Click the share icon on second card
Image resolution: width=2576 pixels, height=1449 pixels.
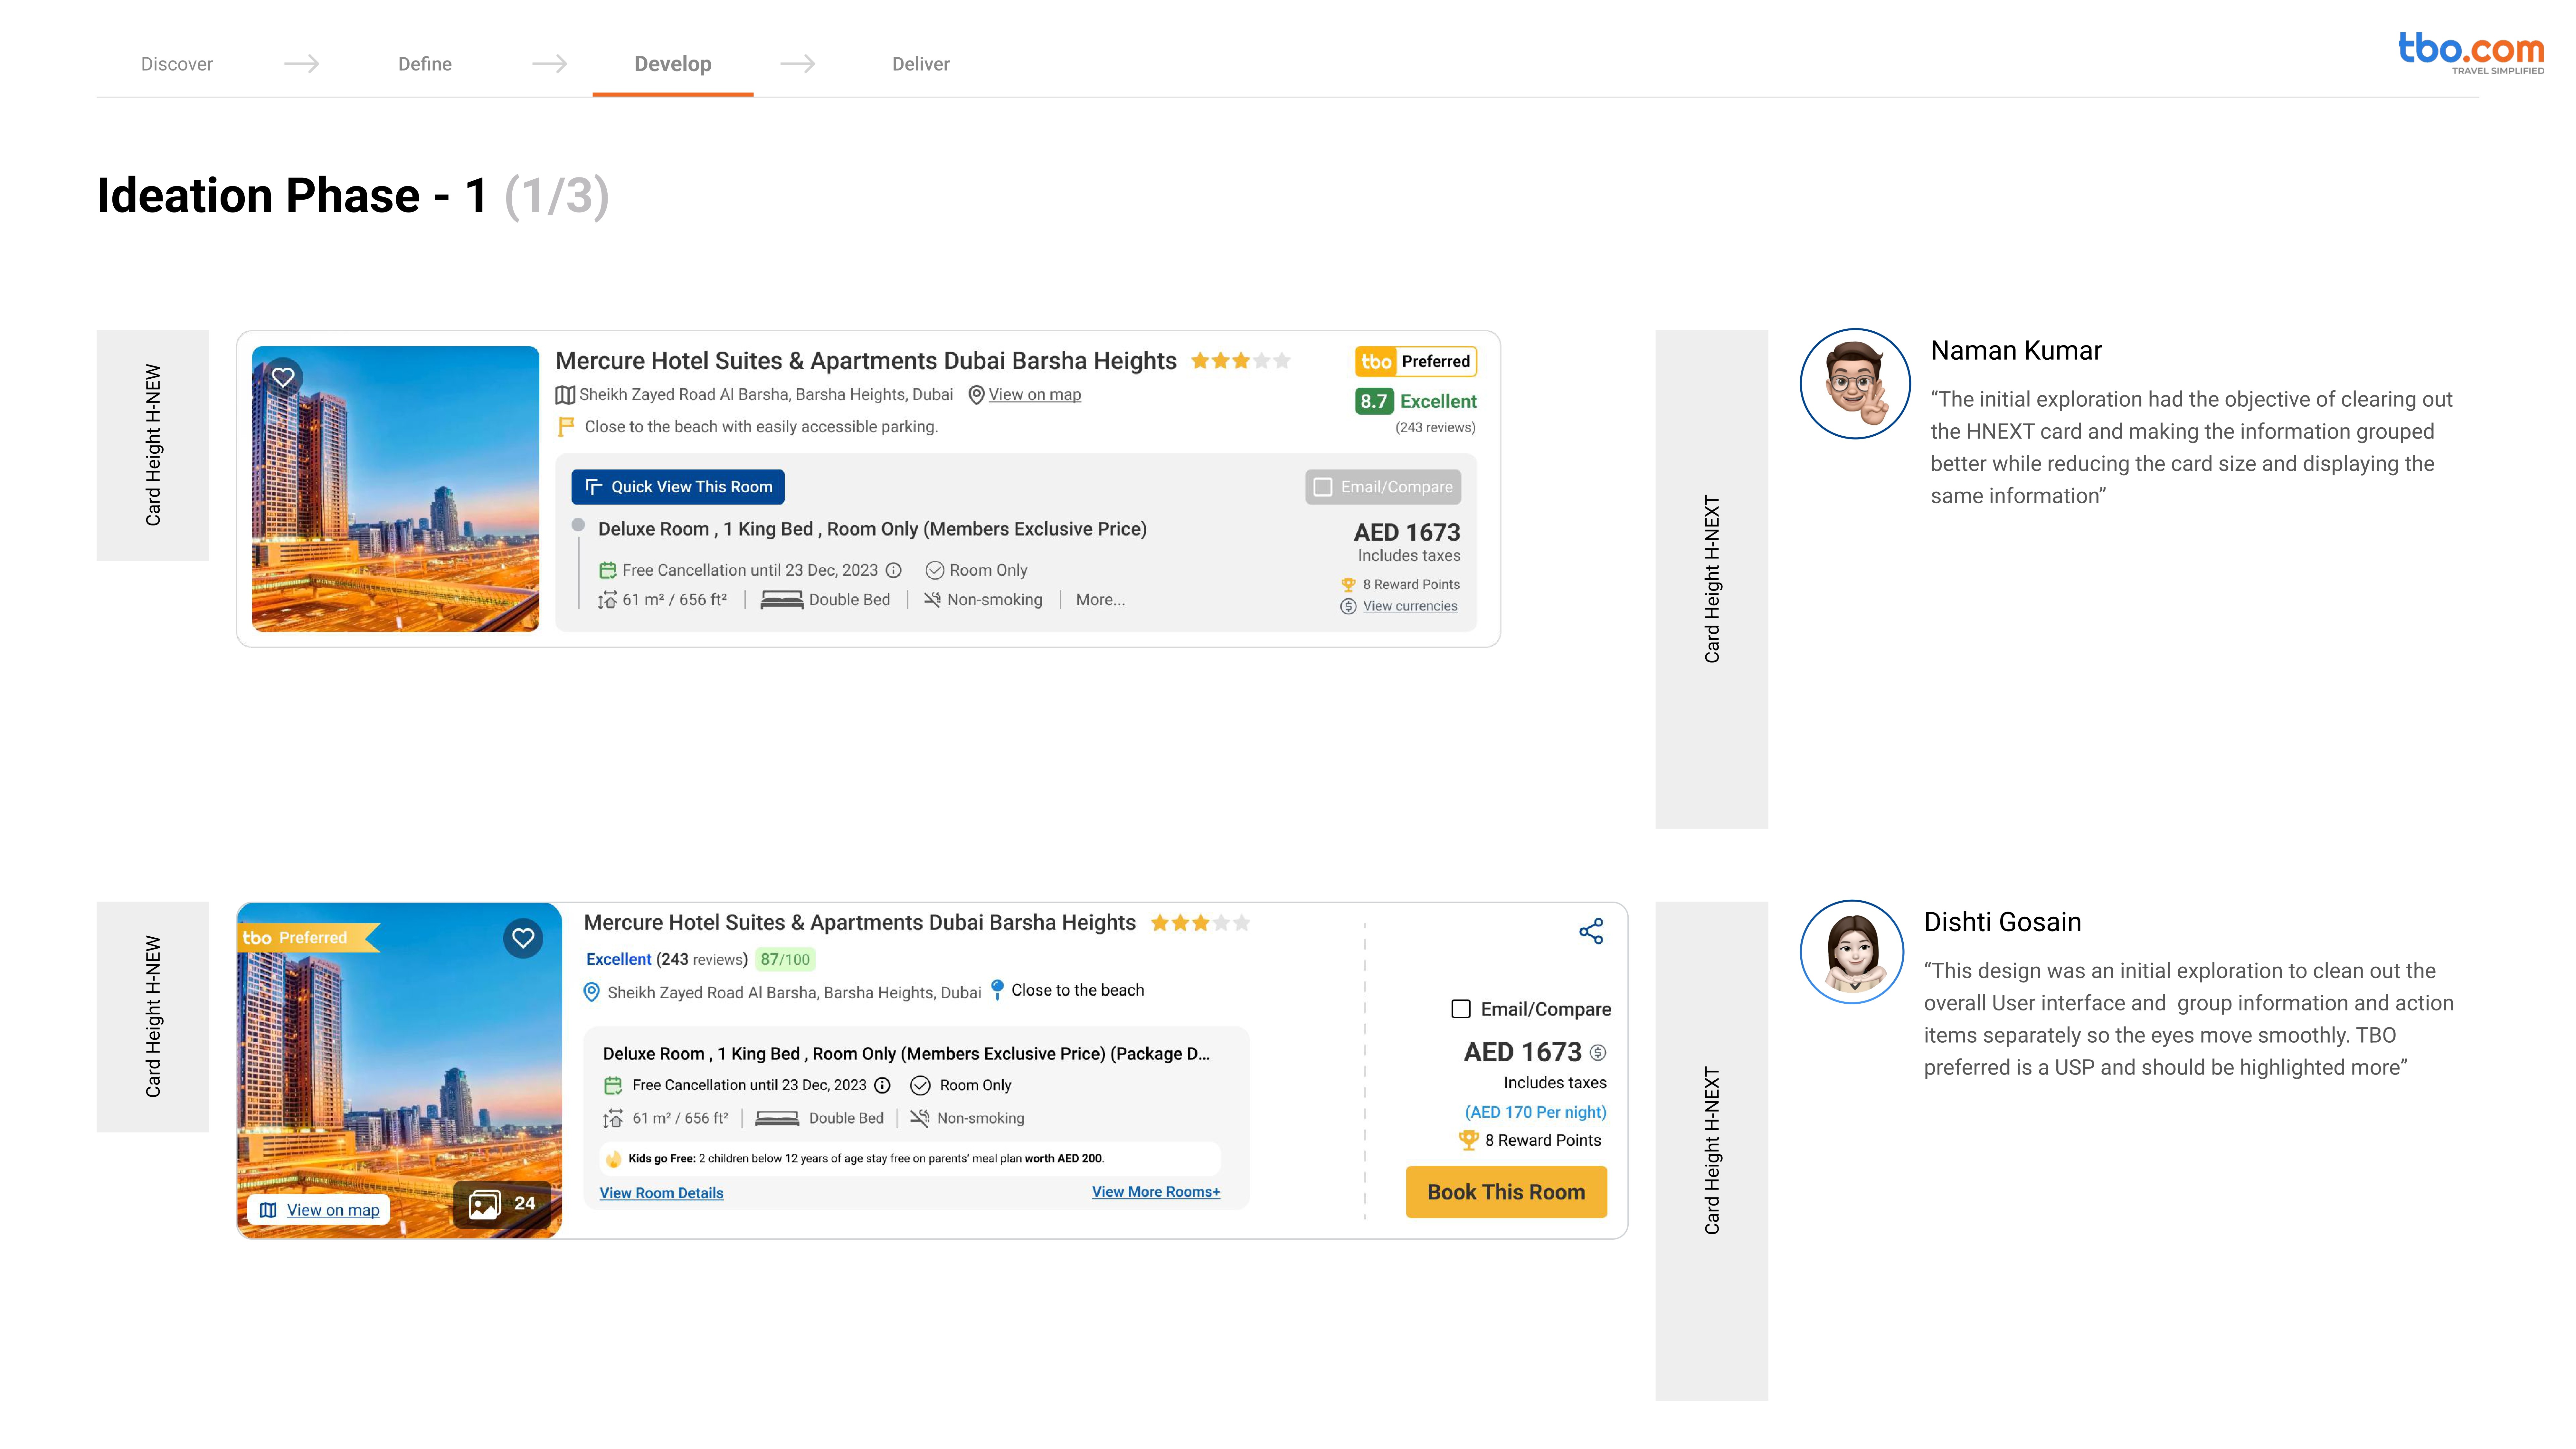pos(1591,931)
